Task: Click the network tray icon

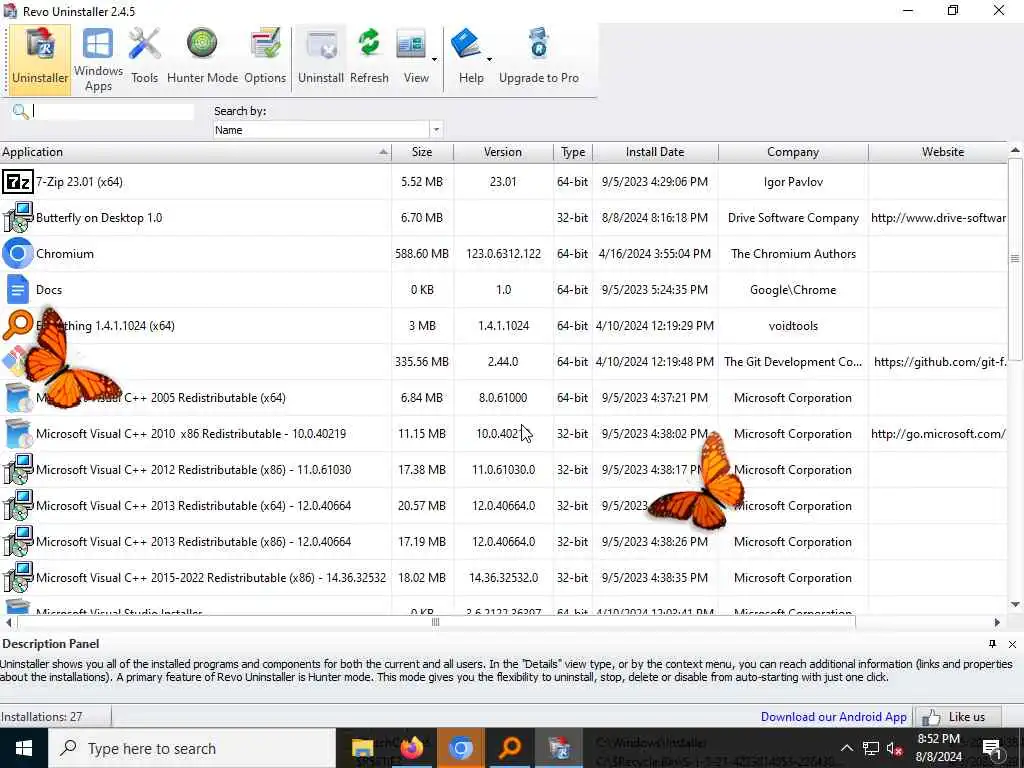Action: point(871,748)
